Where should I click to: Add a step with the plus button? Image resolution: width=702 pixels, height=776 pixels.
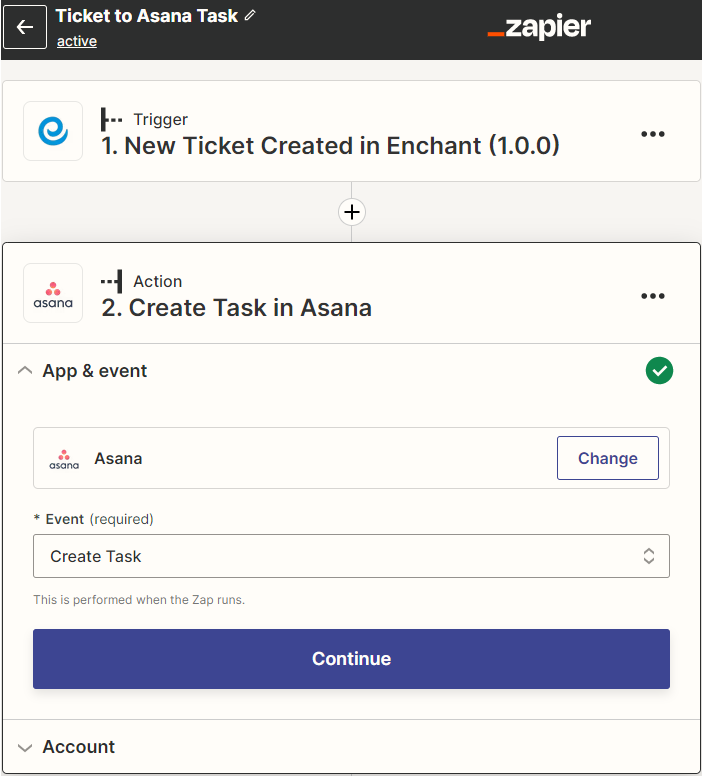click(x=352, y=212)
